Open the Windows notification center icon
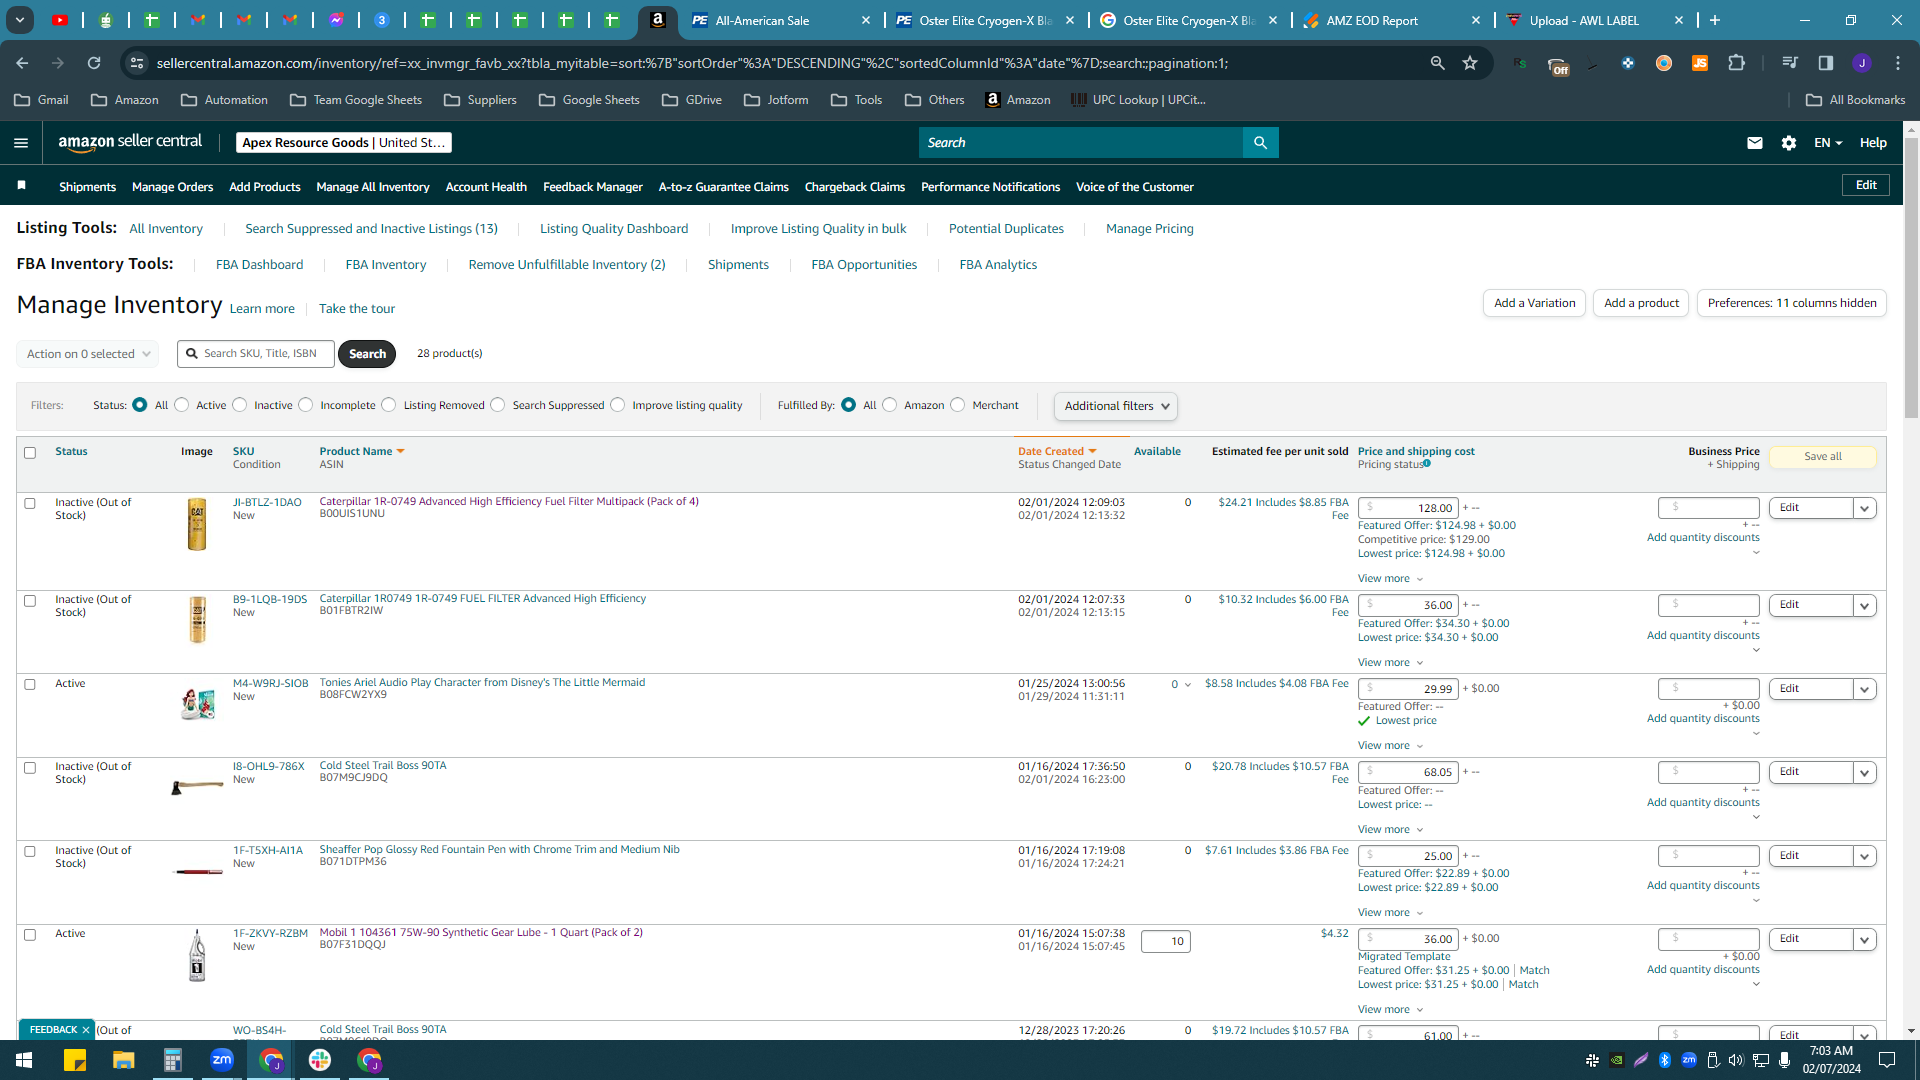 tap(1887, 1060)
